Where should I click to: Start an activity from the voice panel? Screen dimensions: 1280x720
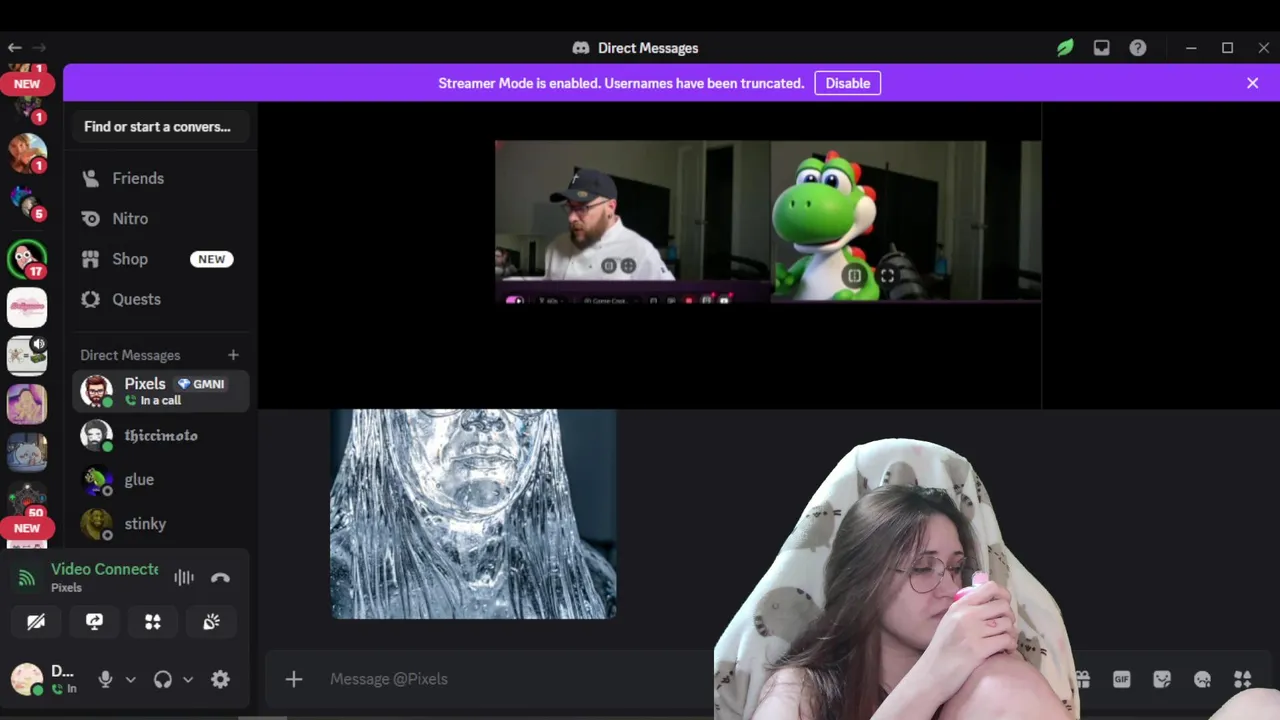[153, 622]
